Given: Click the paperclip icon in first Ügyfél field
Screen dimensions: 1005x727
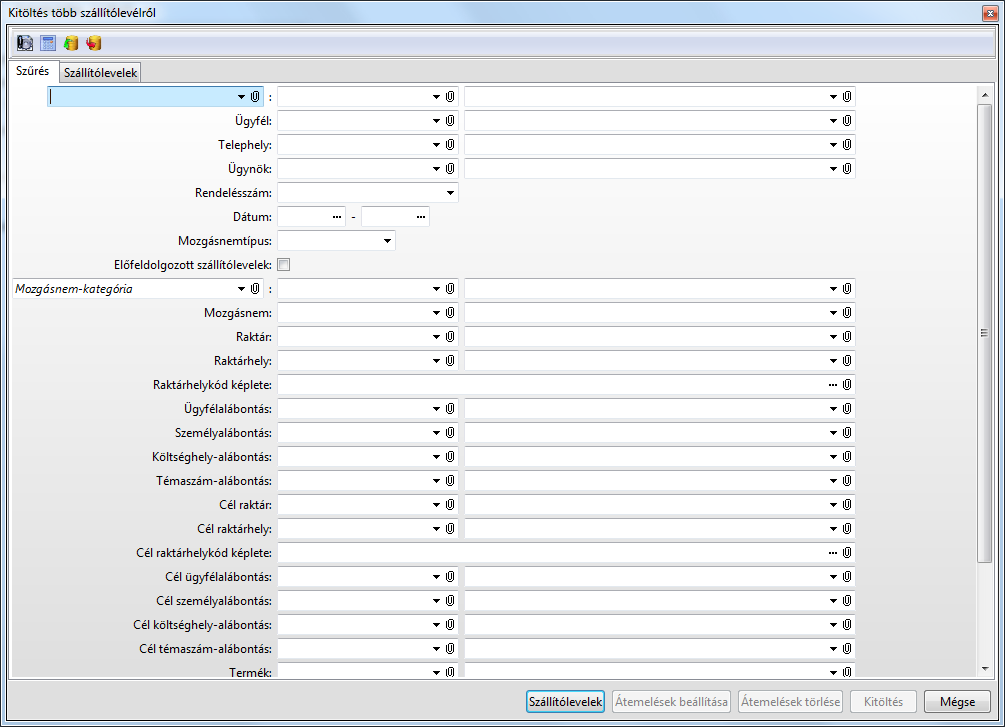Looking at the screenshot, I should pyautogui.click(x=450, y=121).
